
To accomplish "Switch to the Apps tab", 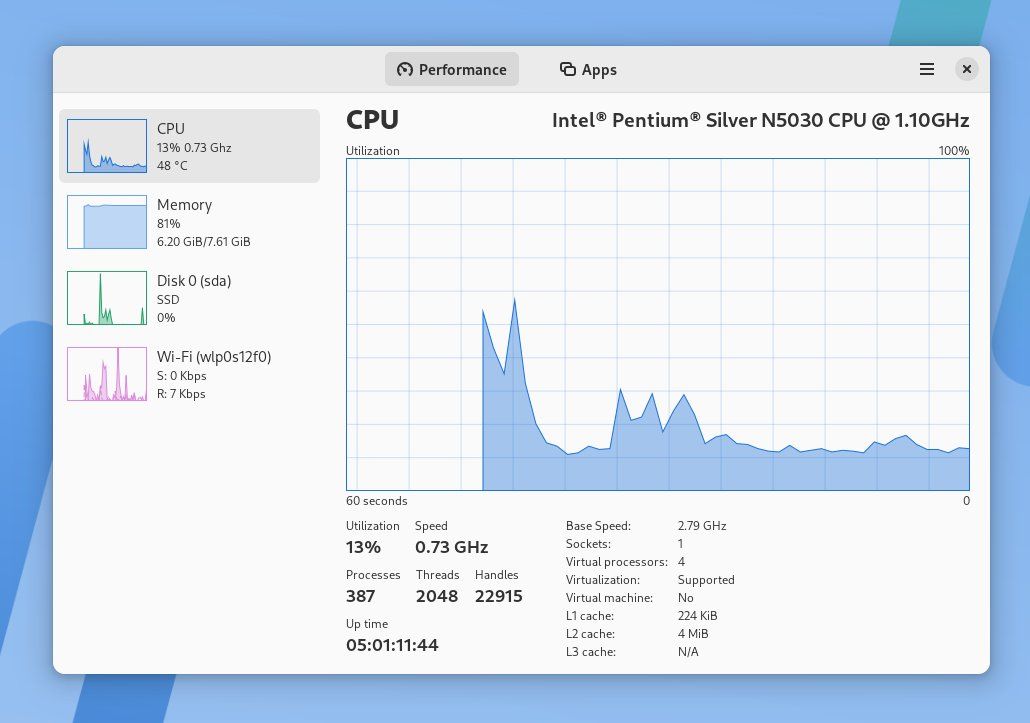I will coord(588,69).
